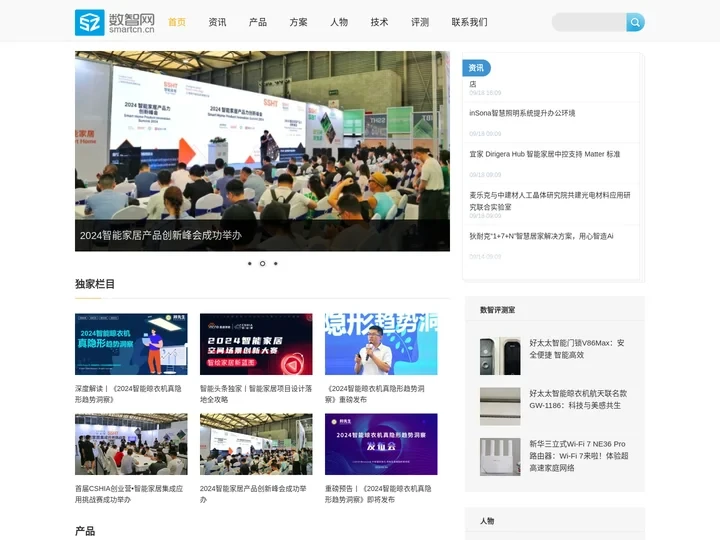The image size is (720, 540).
Task: Open the 评测 navigation item
Action: [420, 22]
